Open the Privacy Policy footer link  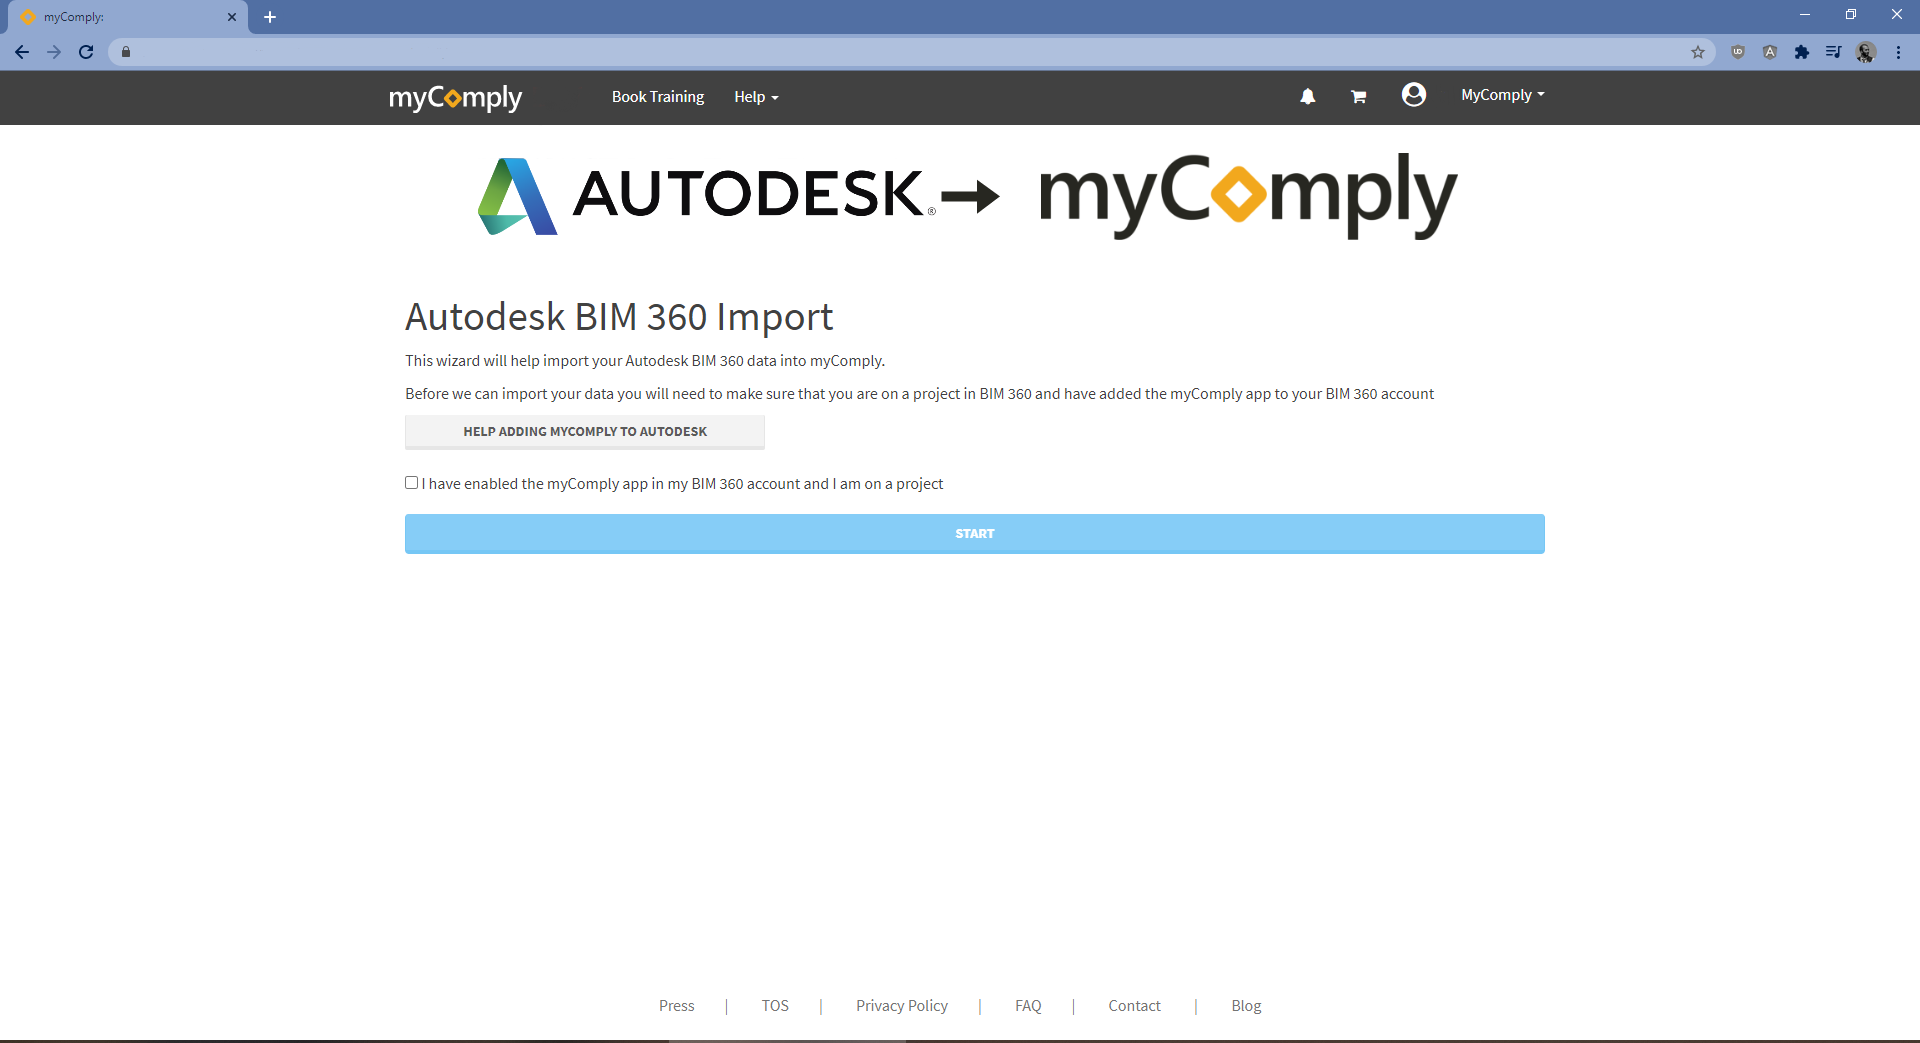(902, 1006)
